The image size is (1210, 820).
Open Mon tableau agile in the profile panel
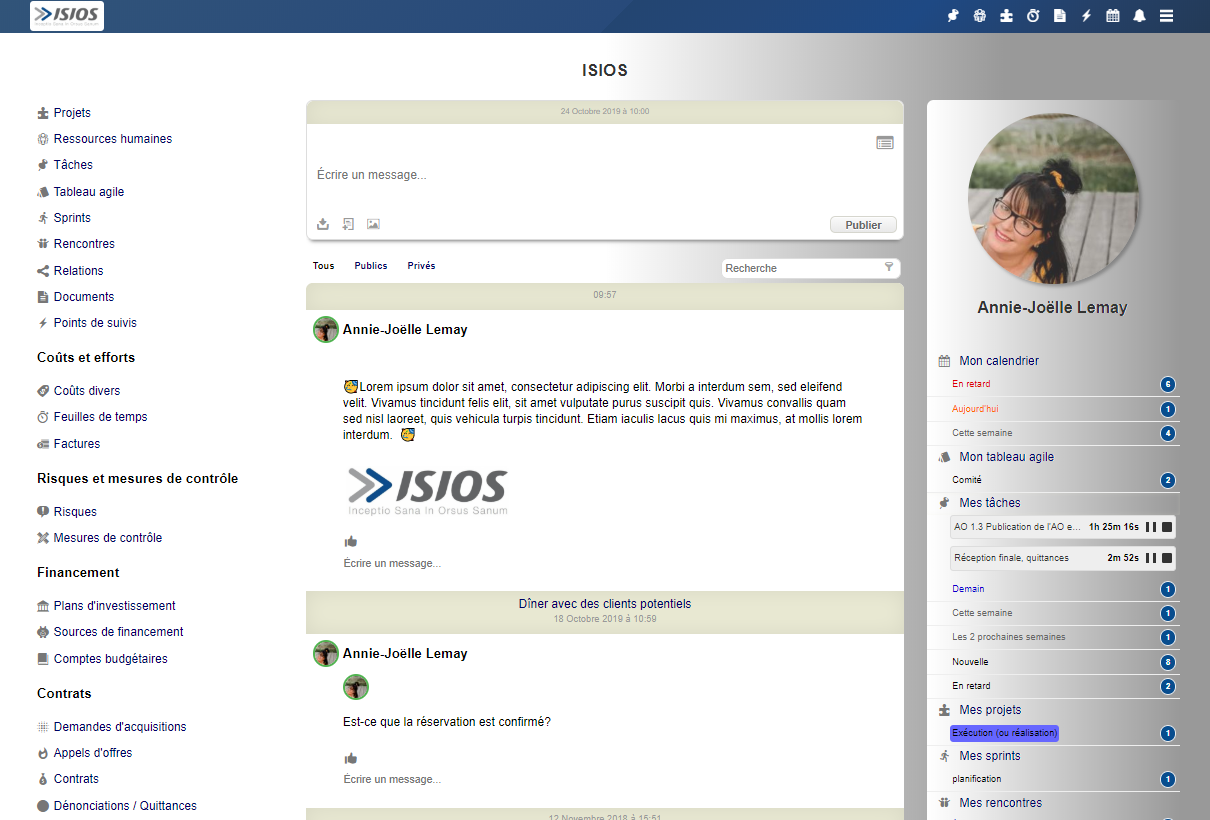click(1006, 457)
